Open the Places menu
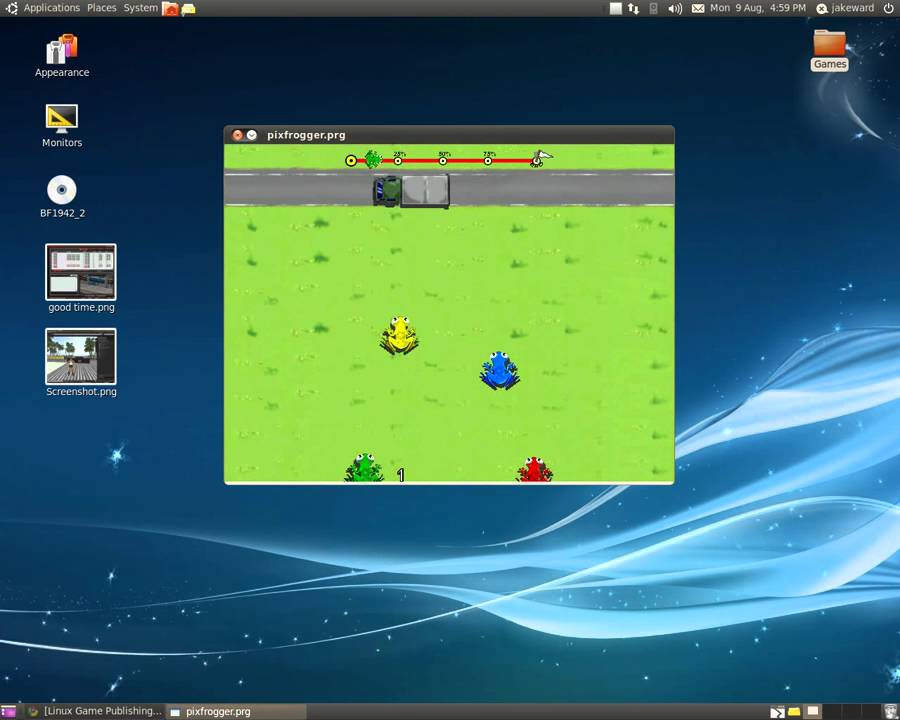Viewport: 900px width, 720px height. click(102, 8)
